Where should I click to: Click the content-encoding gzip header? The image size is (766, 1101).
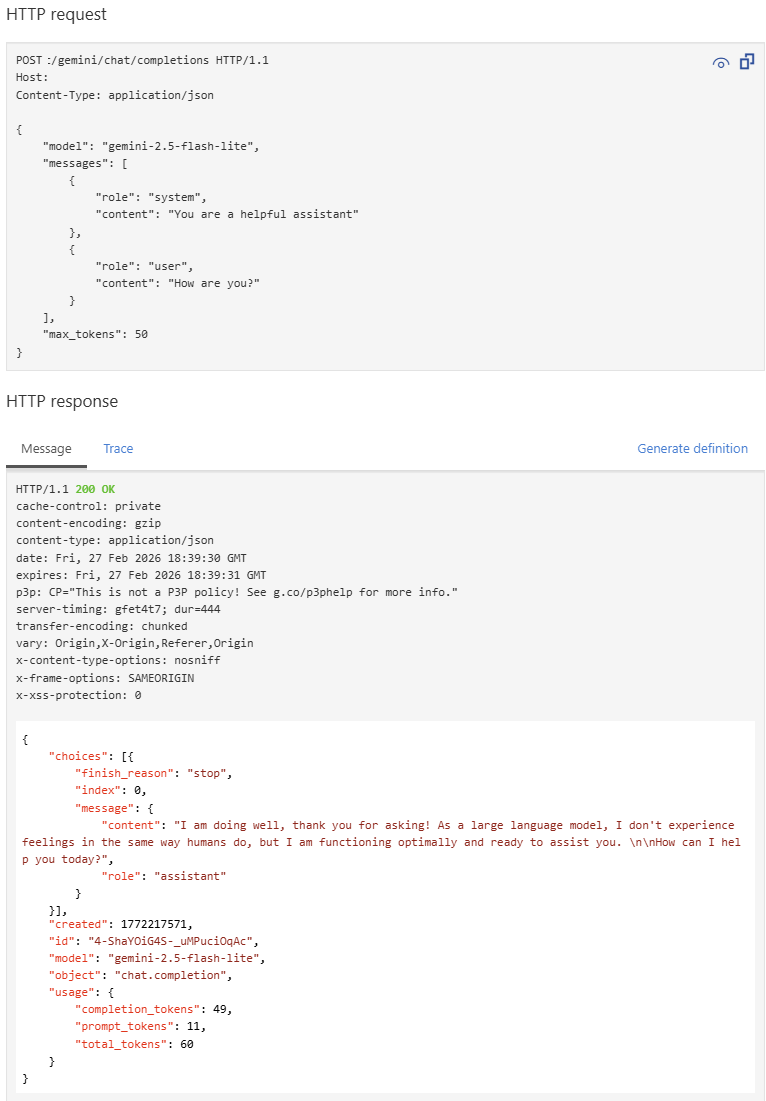(84, 523)
